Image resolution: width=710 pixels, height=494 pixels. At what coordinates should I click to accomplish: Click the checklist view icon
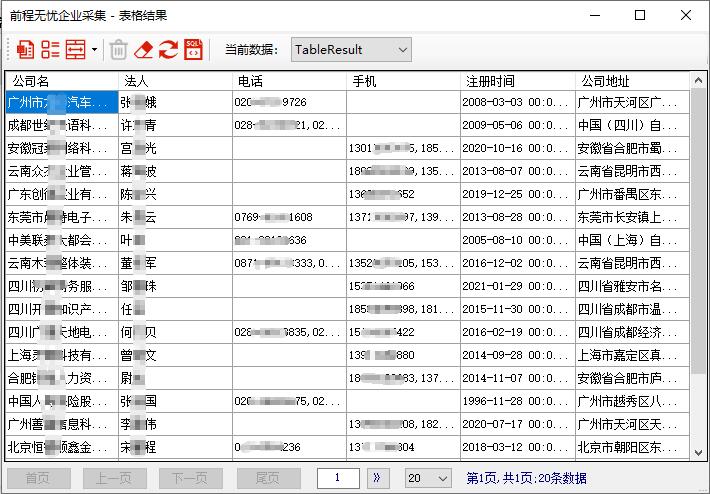[x=50, y=49]
